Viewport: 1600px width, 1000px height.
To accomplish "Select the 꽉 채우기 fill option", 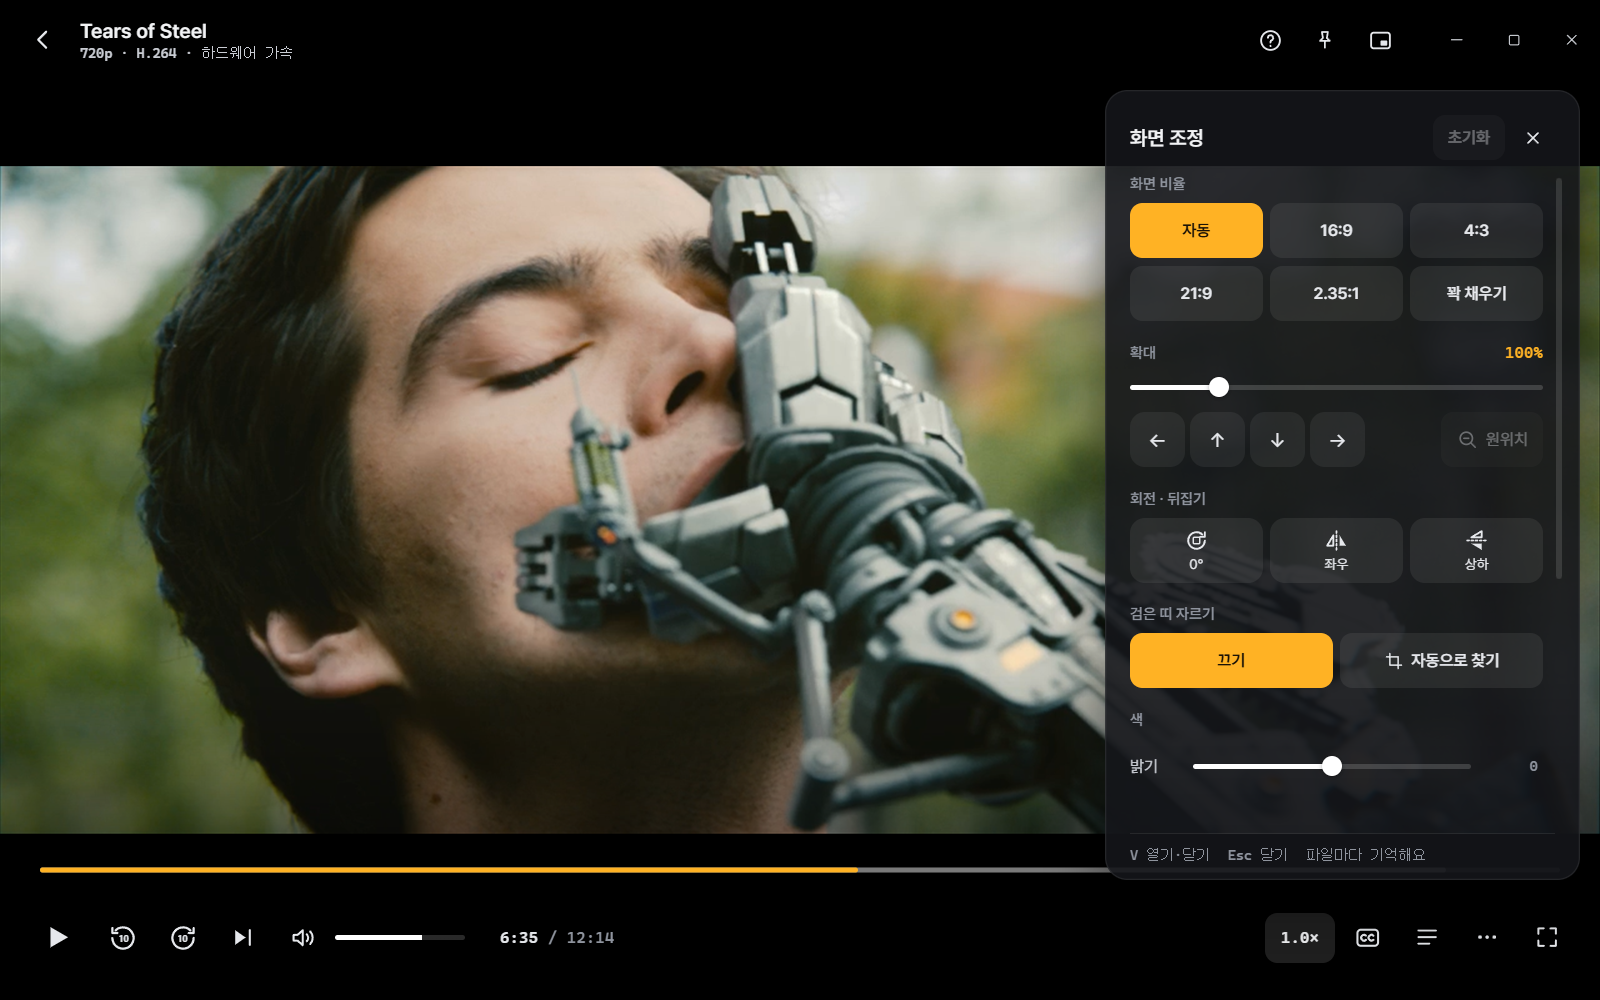I will (x=1476, y=293).
